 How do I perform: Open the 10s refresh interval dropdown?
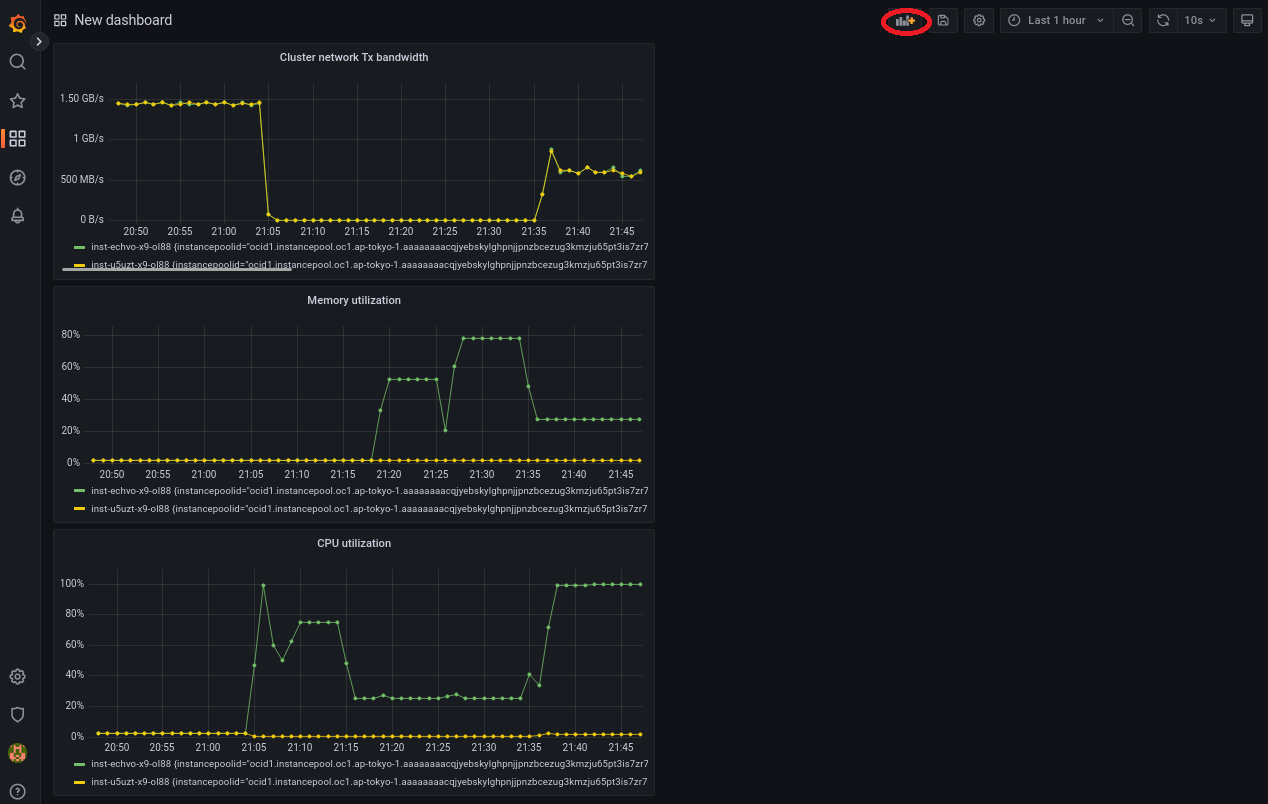pyautogui.click(x=1201, y=21)
